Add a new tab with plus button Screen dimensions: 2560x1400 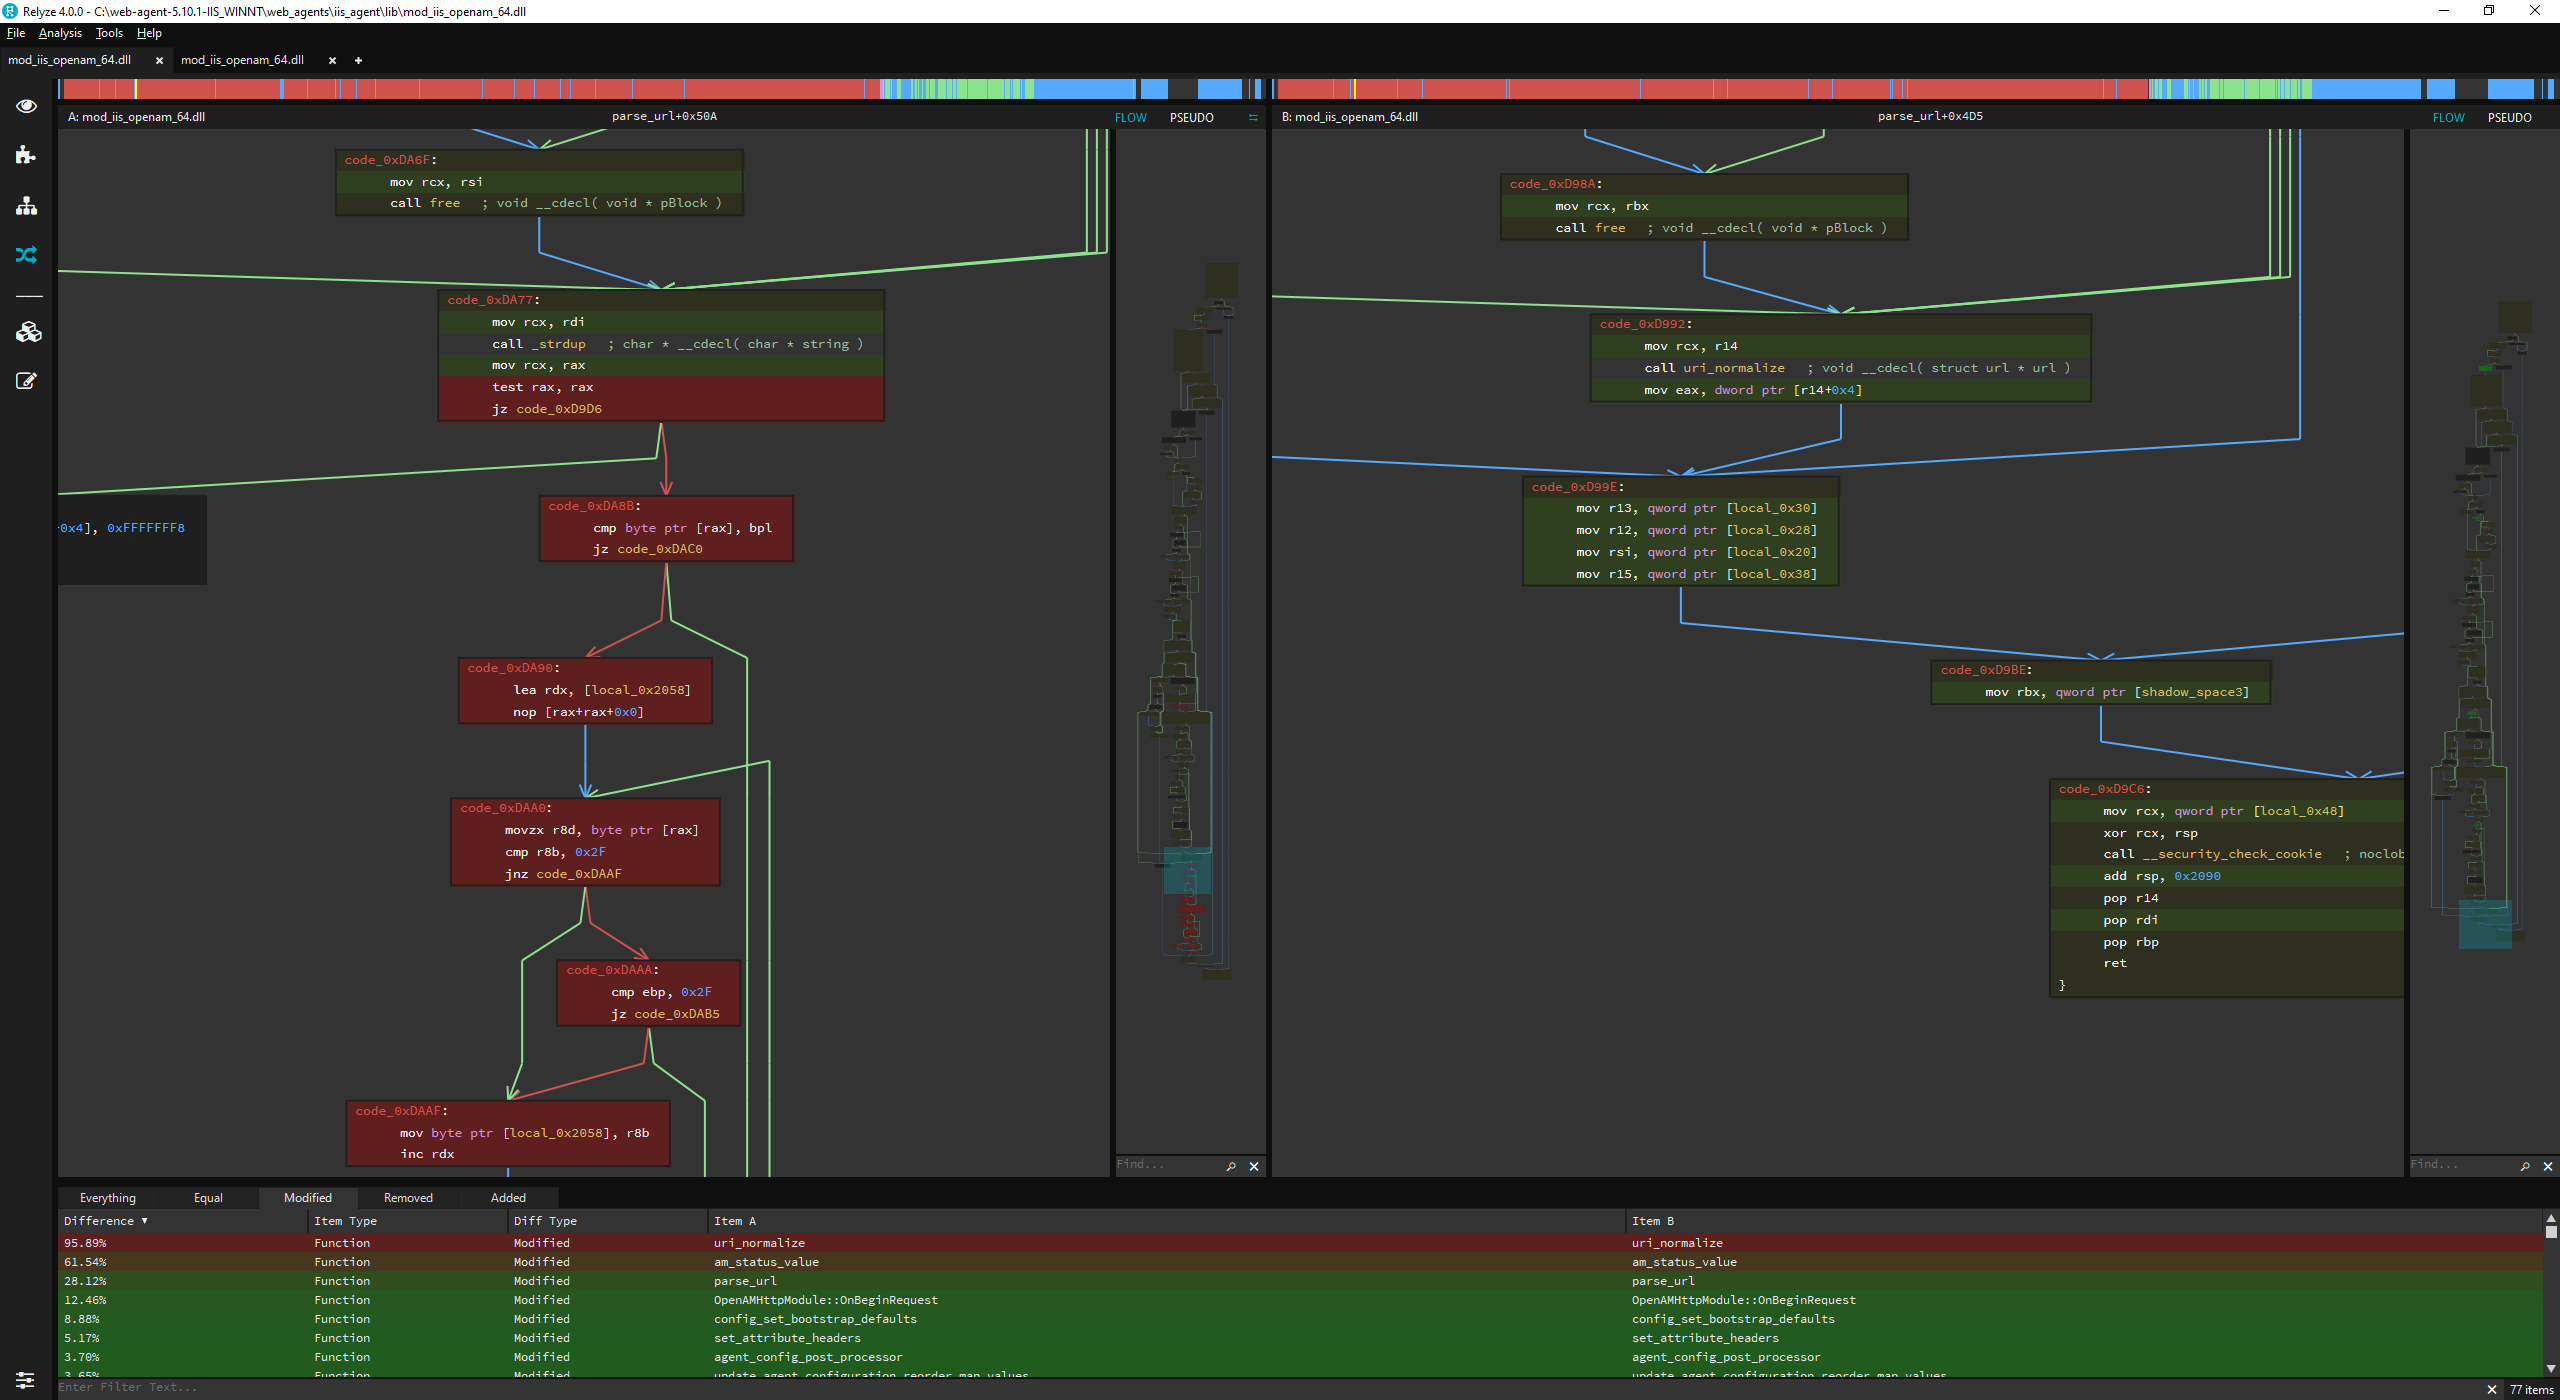tap(358, 60)
